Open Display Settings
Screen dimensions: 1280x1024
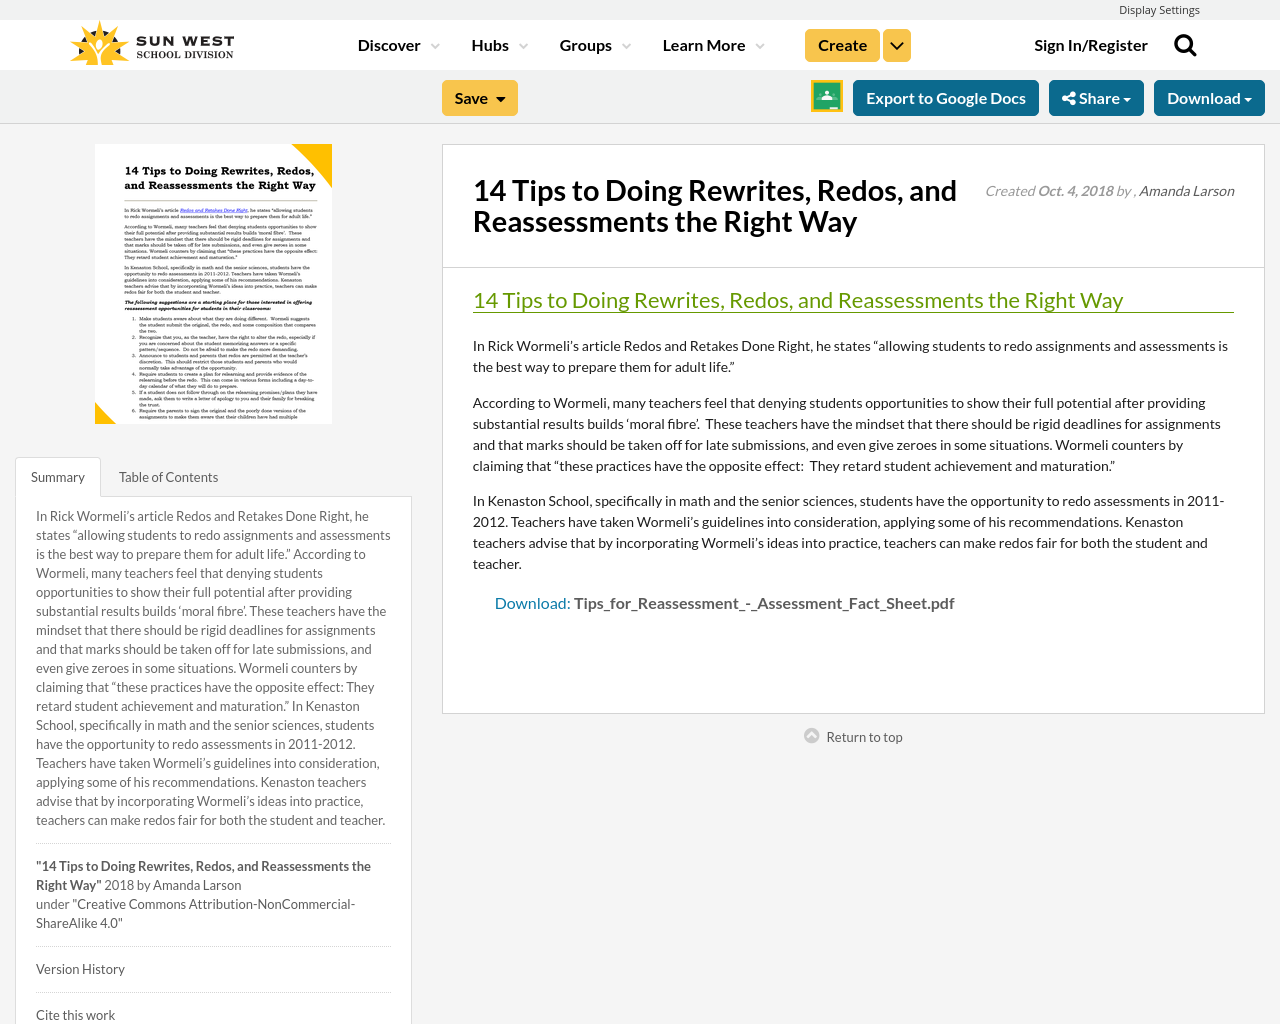tap(1159, 8)
